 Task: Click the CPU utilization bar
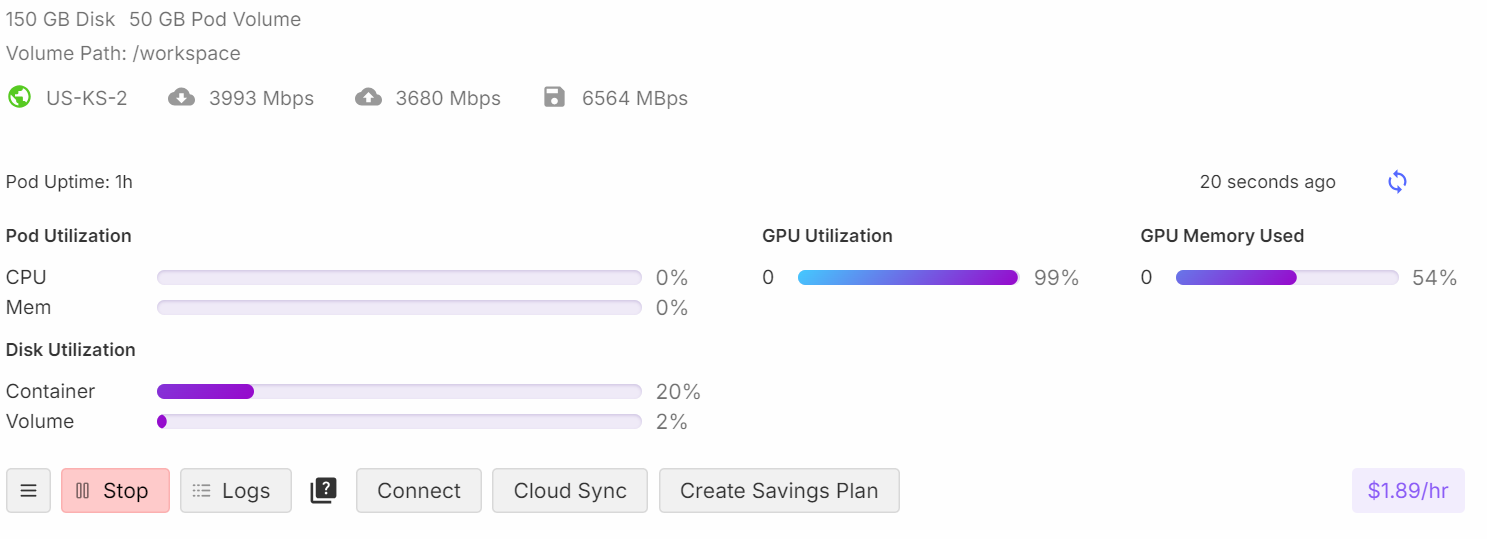399,277
